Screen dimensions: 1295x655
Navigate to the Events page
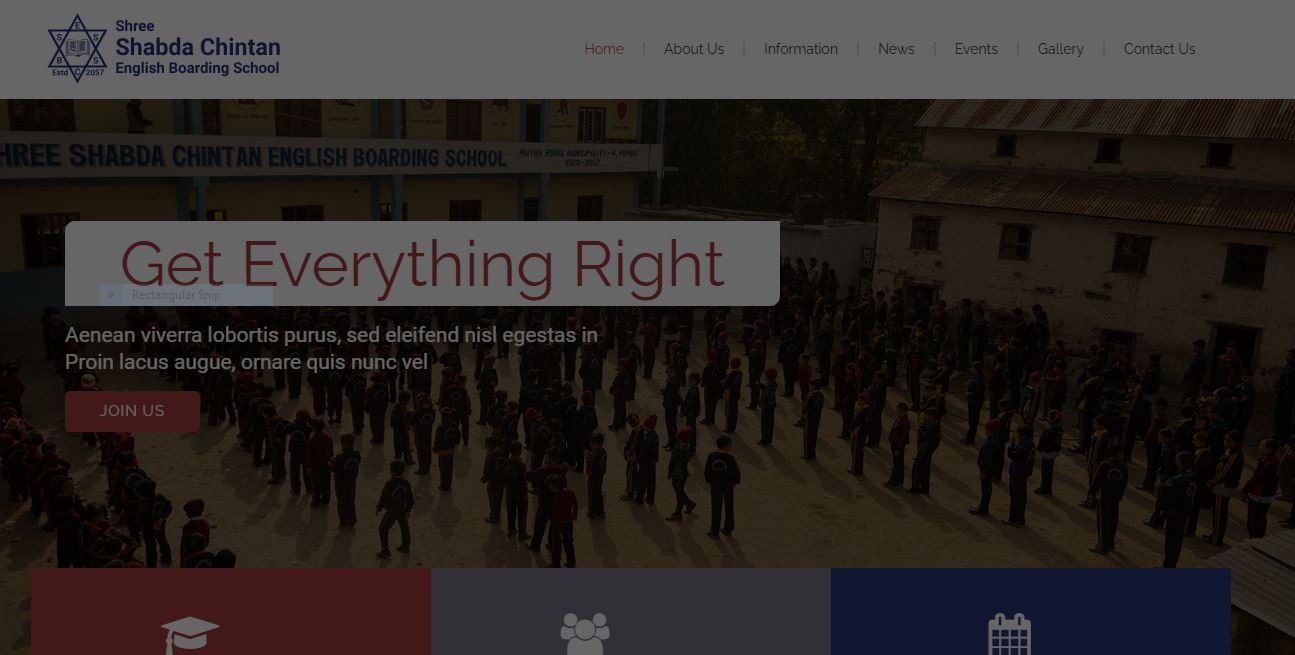[x=976, y=49]
